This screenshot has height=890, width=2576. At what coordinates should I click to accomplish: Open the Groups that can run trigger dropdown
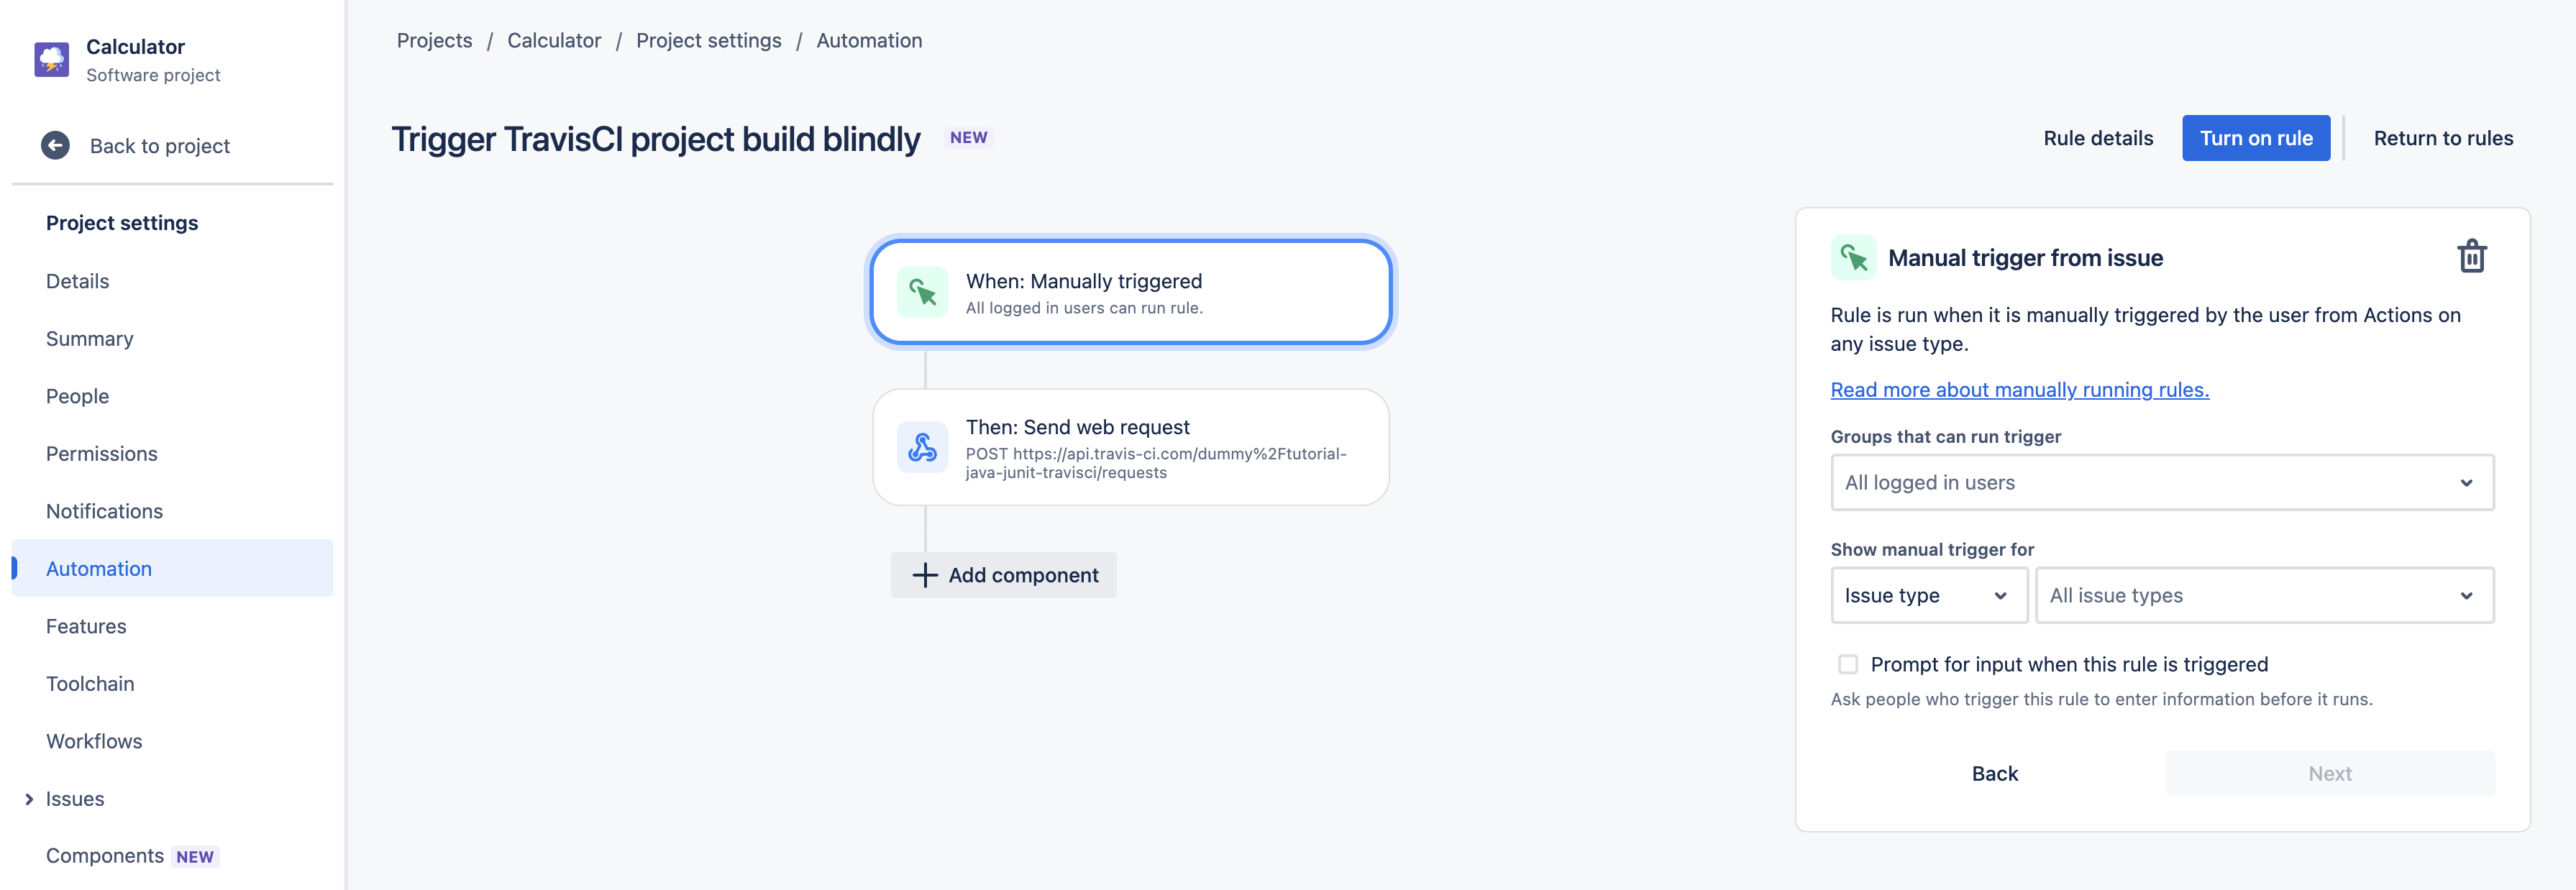[2162, 483]
